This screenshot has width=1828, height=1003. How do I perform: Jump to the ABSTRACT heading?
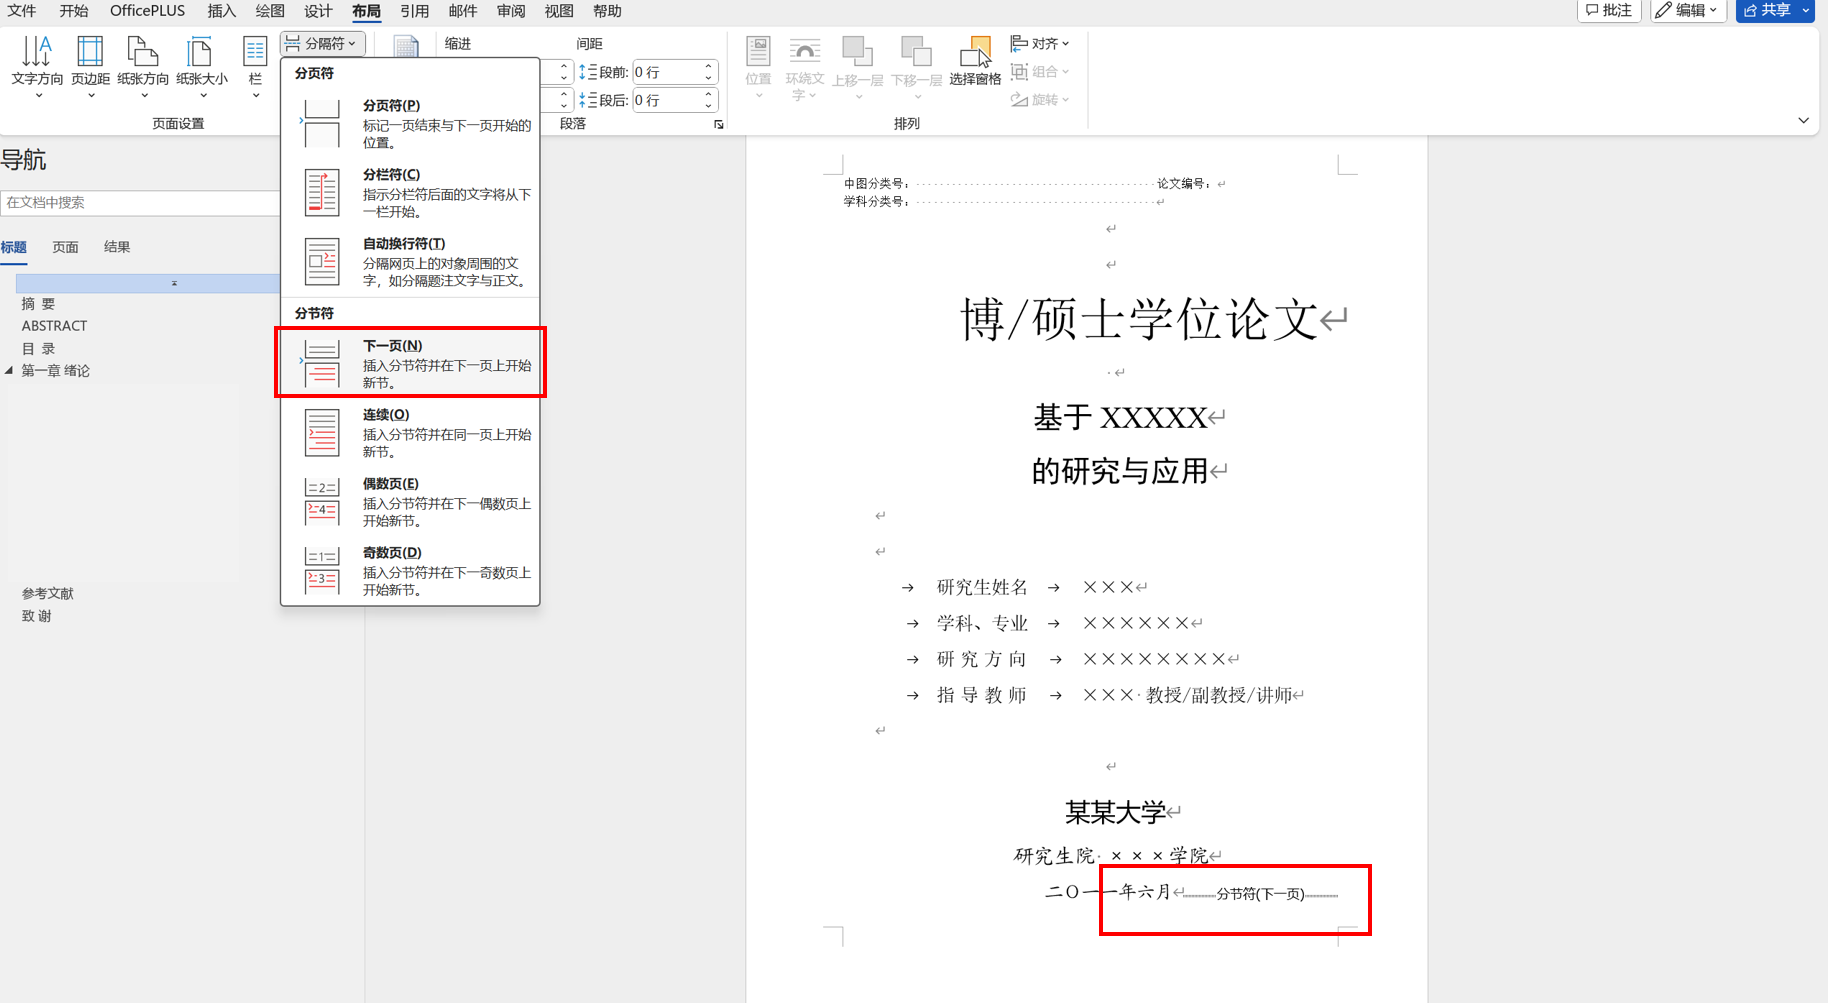coord(54,326)
